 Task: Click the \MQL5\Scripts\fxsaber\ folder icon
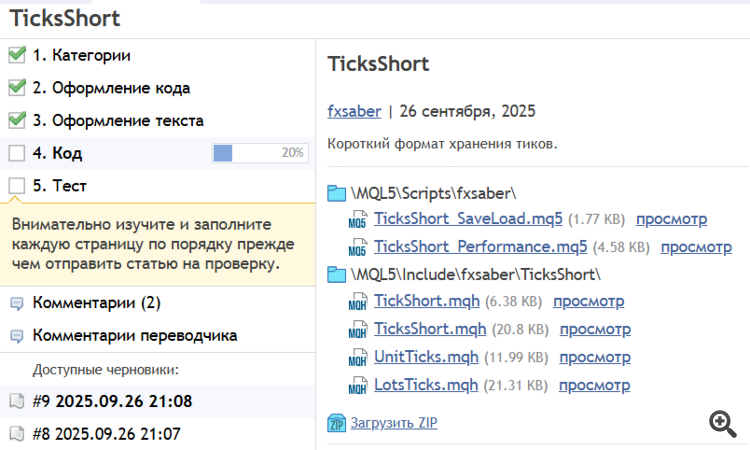point(337,192)
